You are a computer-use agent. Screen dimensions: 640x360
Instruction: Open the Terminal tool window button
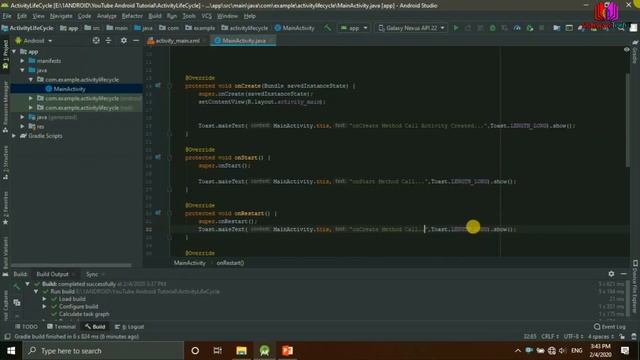61,327
